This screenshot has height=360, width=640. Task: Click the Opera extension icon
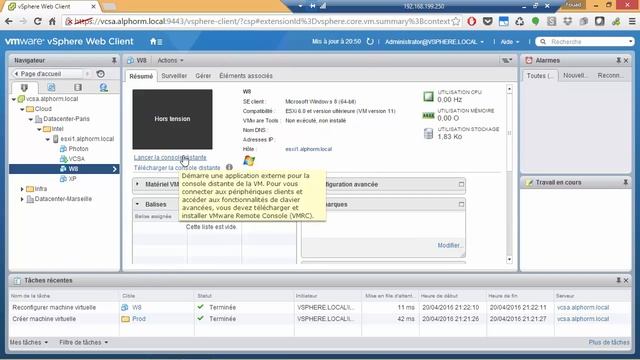tap(472, 21)
